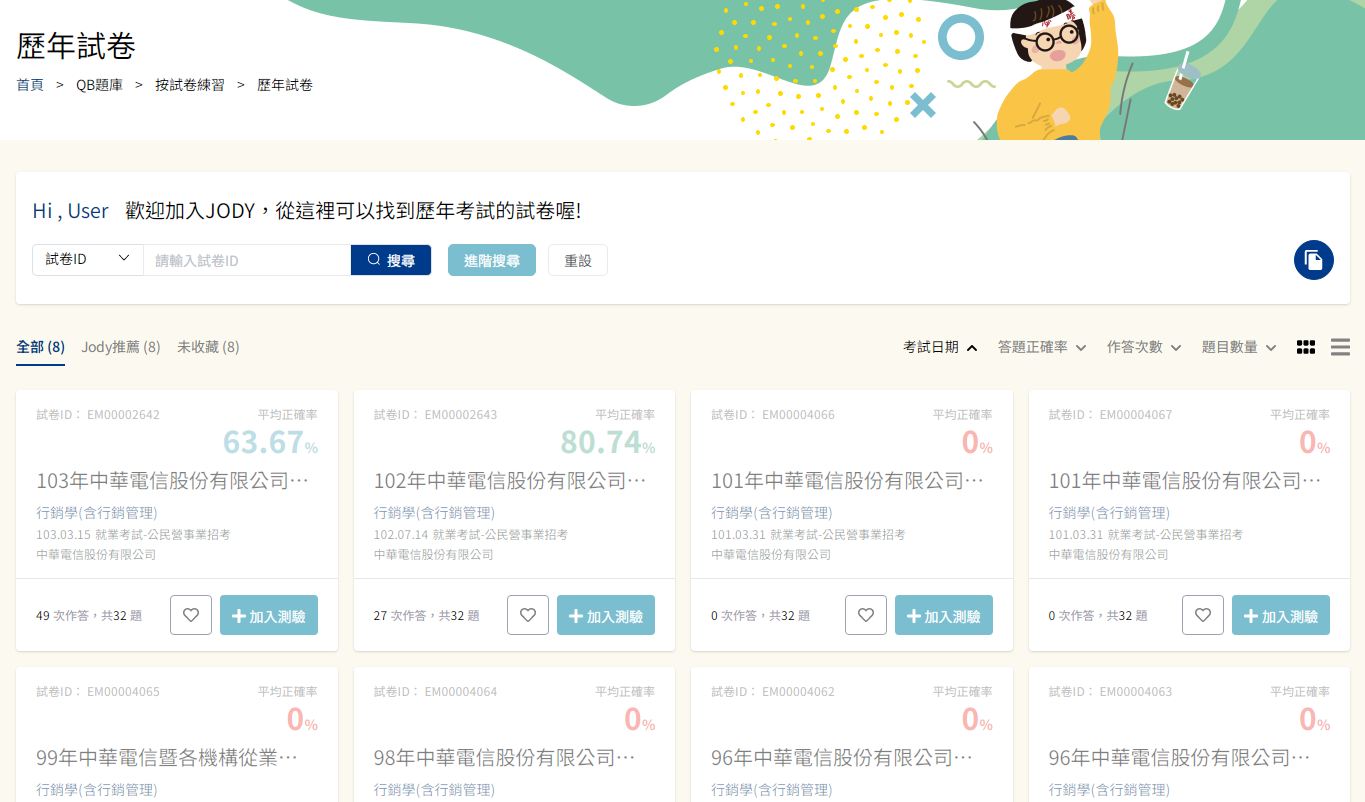The image size is (1365, 802).
Task: Open 按試卷練習 breadcrumb link
Action: [x=190, y=85]
